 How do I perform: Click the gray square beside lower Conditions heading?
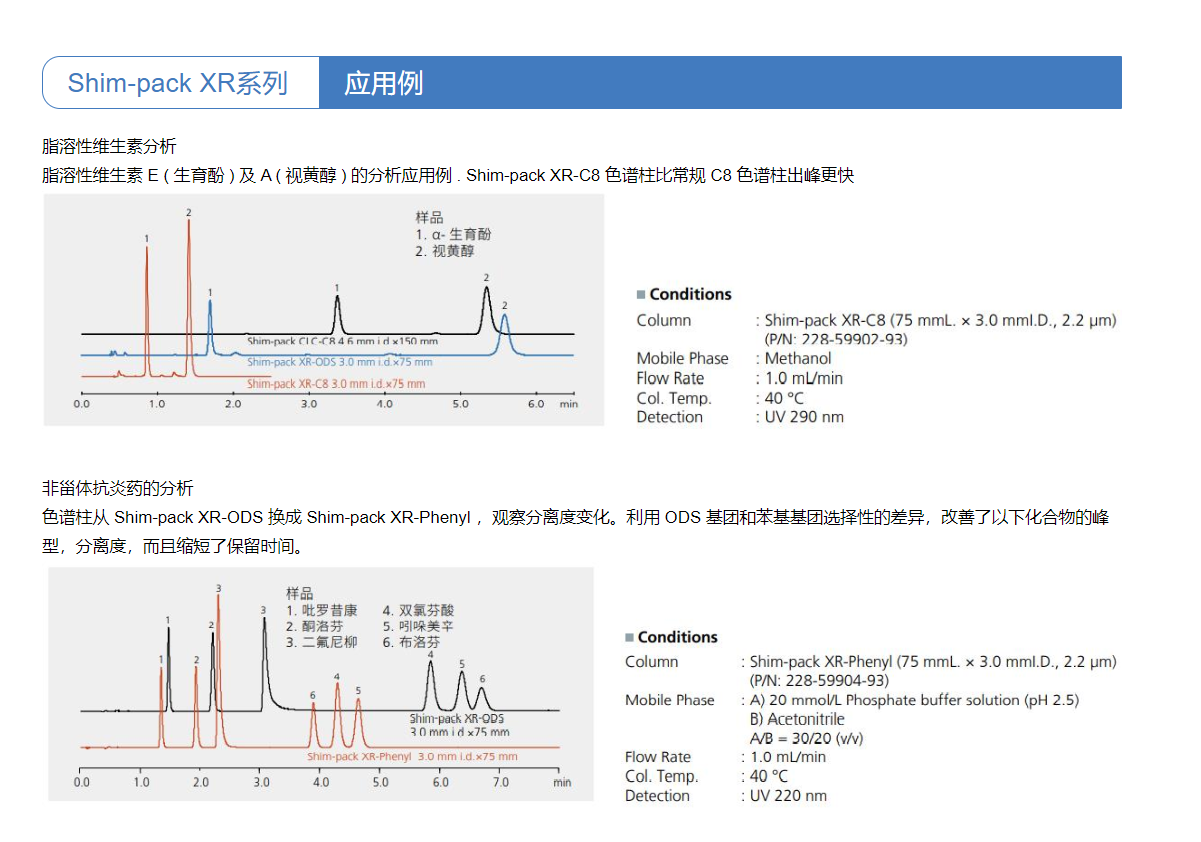629,638
